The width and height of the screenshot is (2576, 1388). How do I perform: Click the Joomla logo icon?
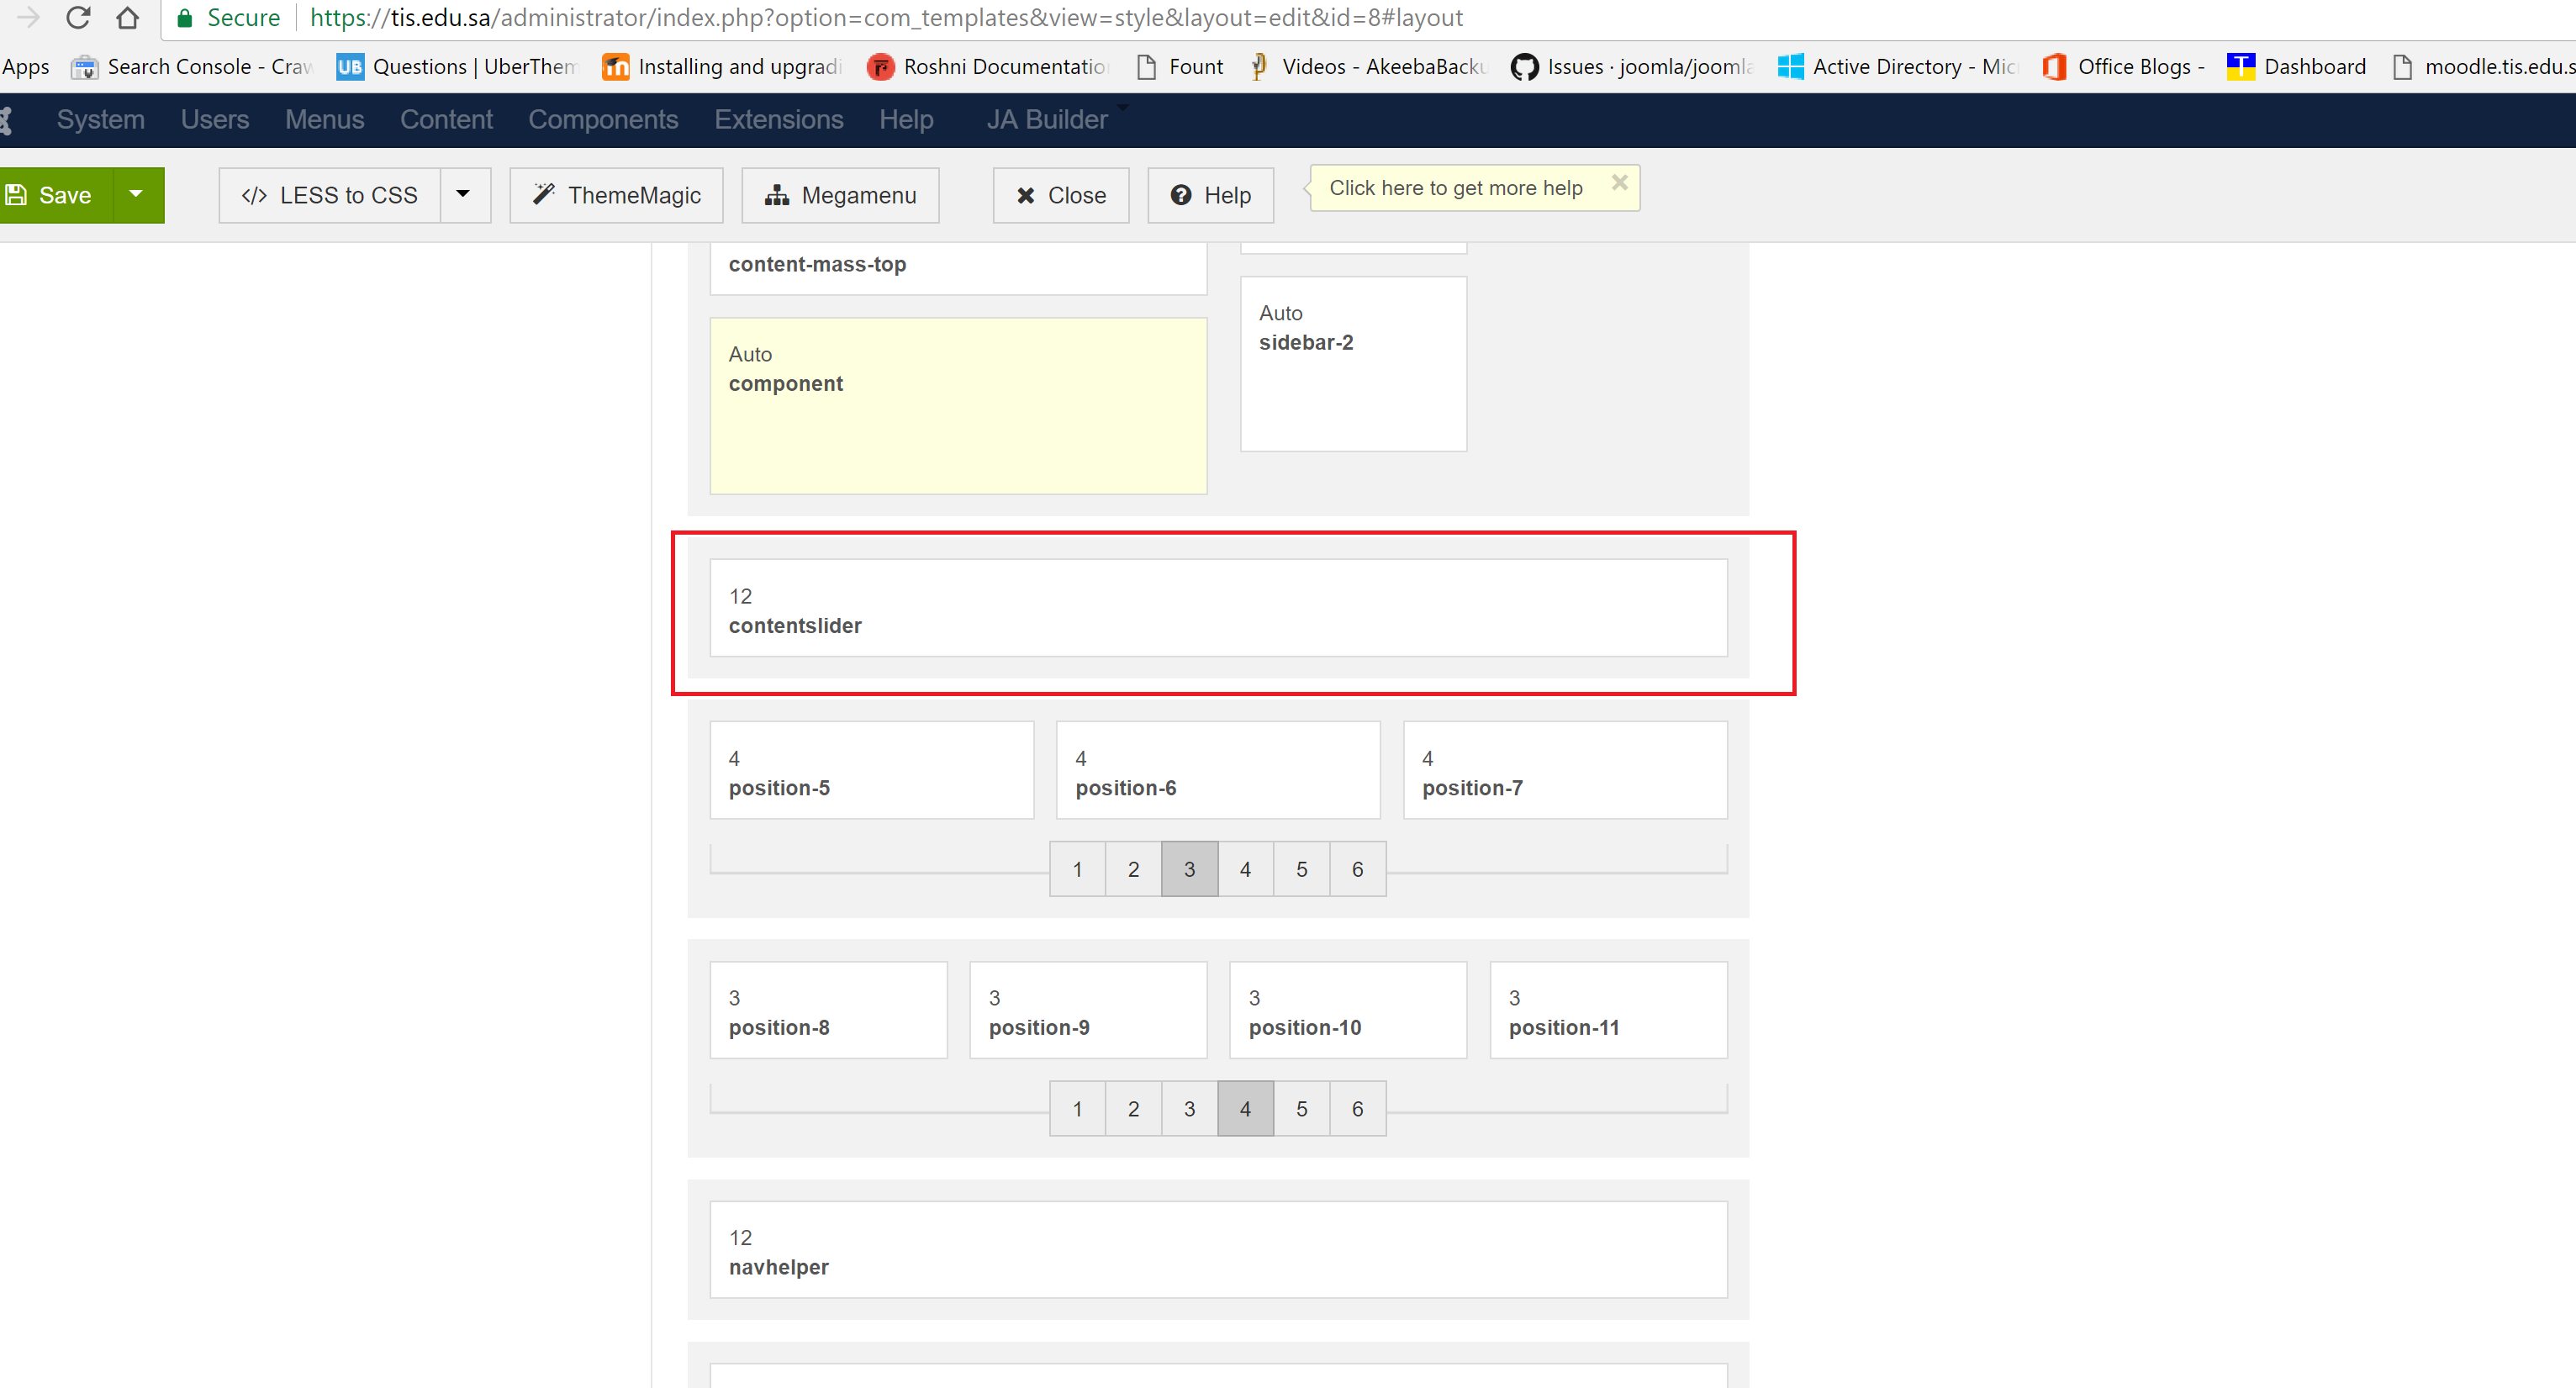coord(6,120)
